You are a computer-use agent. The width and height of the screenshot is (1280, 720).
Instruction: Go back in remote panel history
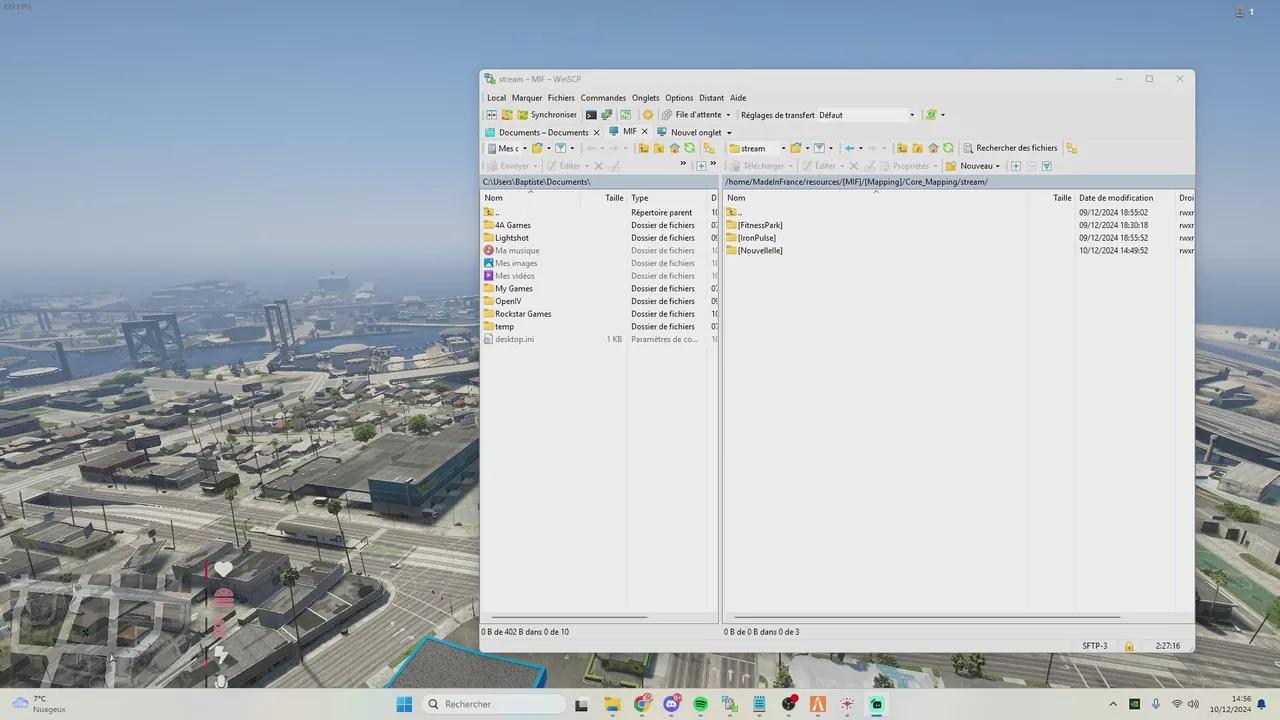point(849,148)
